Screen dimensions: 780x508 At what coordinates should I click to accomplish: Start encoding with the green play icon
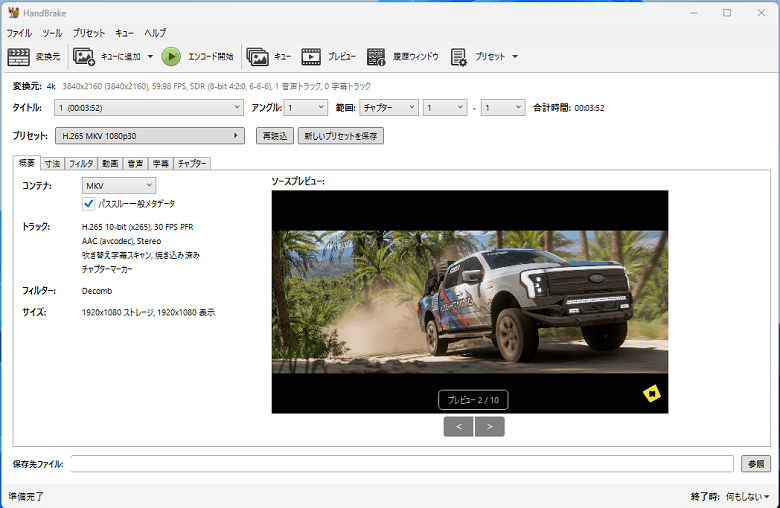pos(171,57)
